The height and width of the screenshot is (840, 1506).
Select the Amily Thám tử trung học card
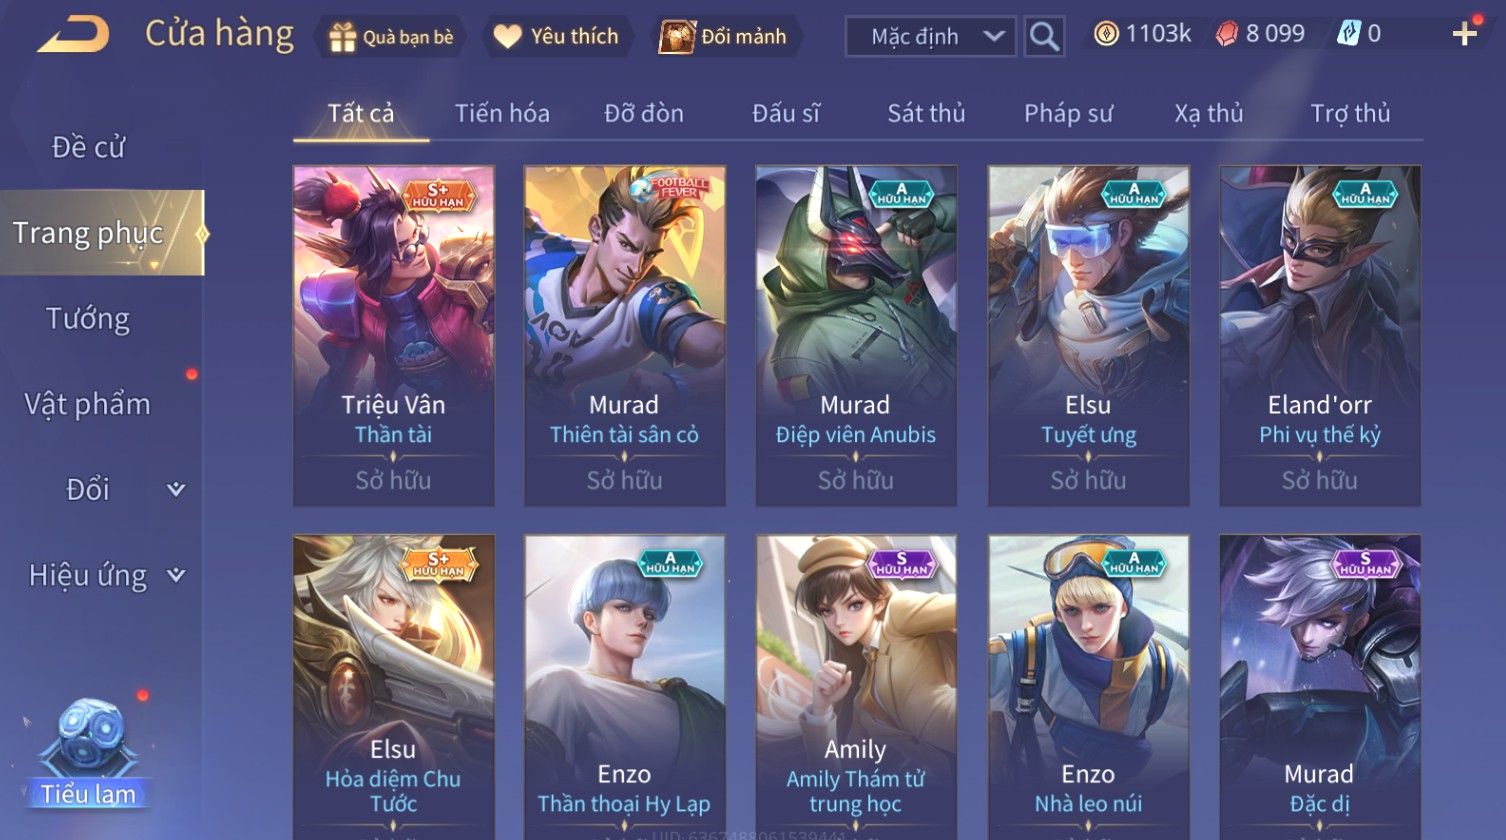[856, 687]
